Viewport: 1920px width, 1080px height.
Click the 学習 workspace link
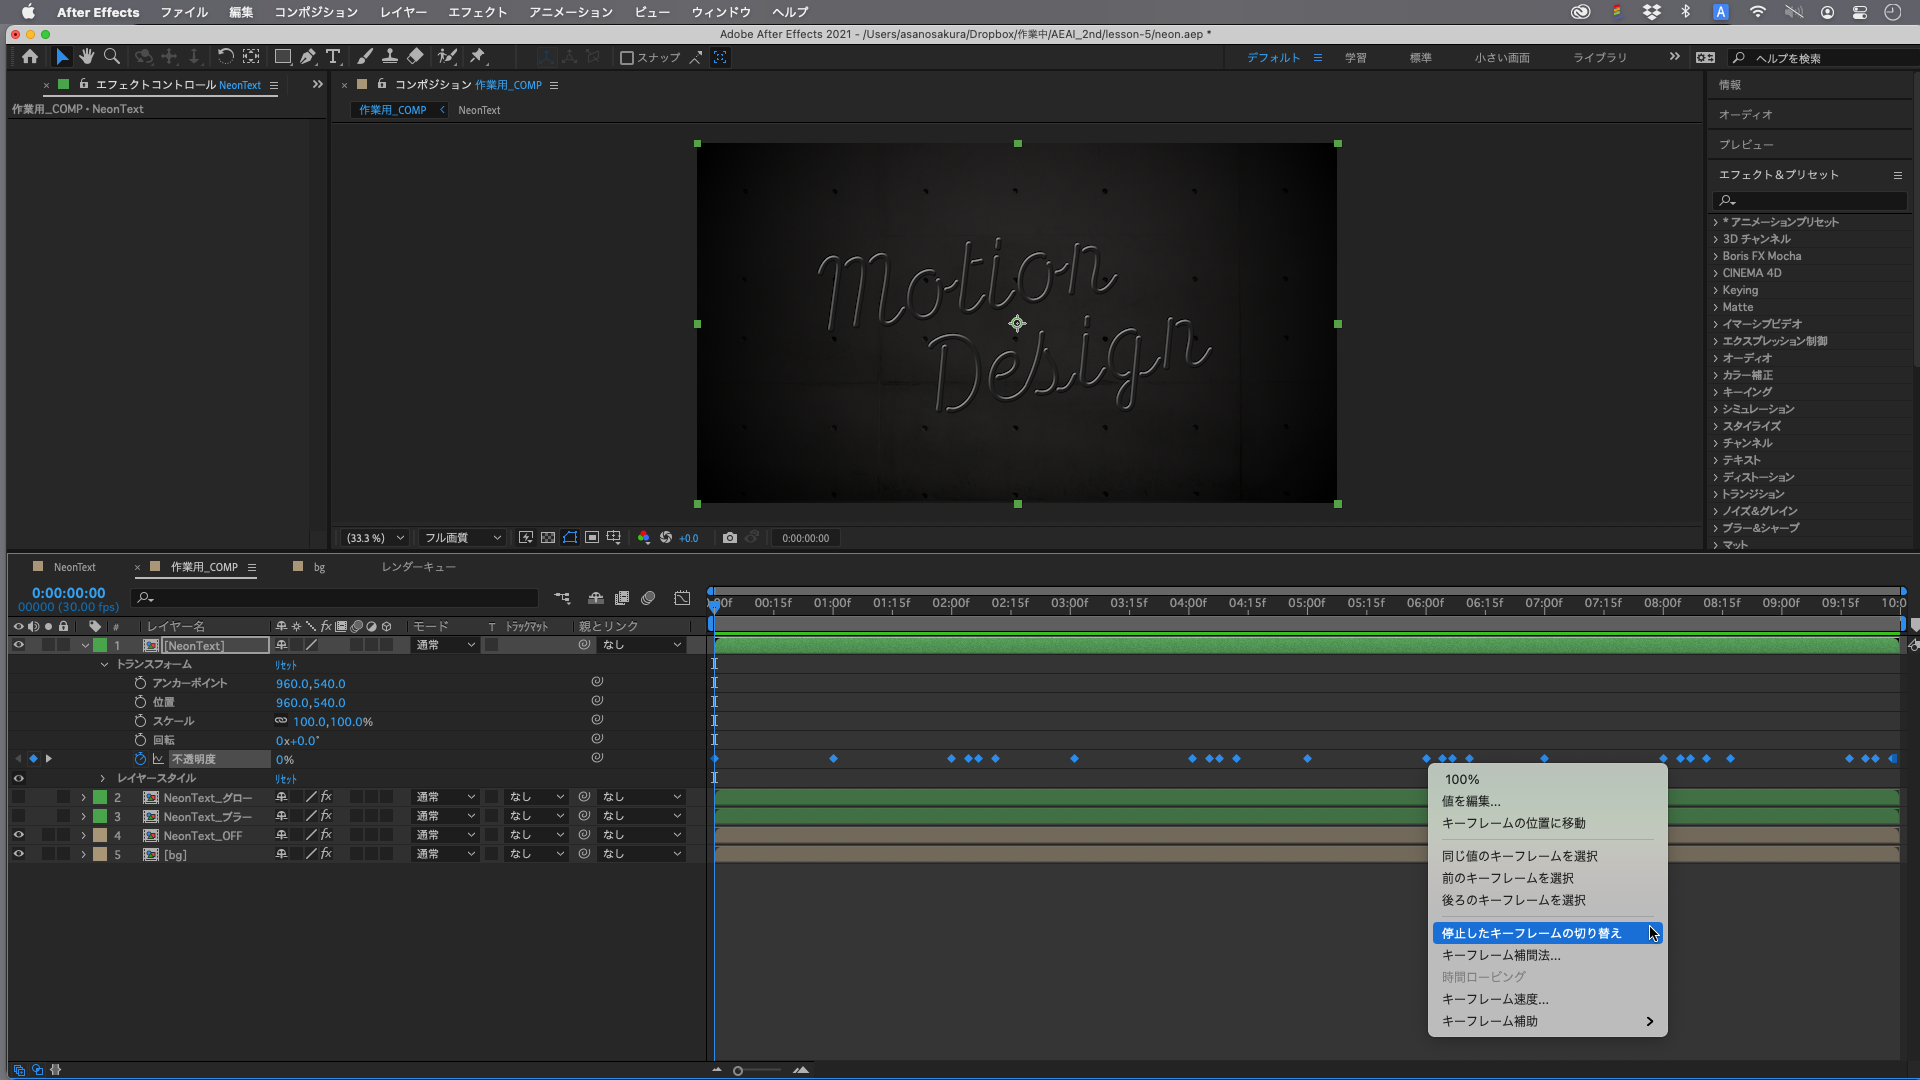point(1355,58)
